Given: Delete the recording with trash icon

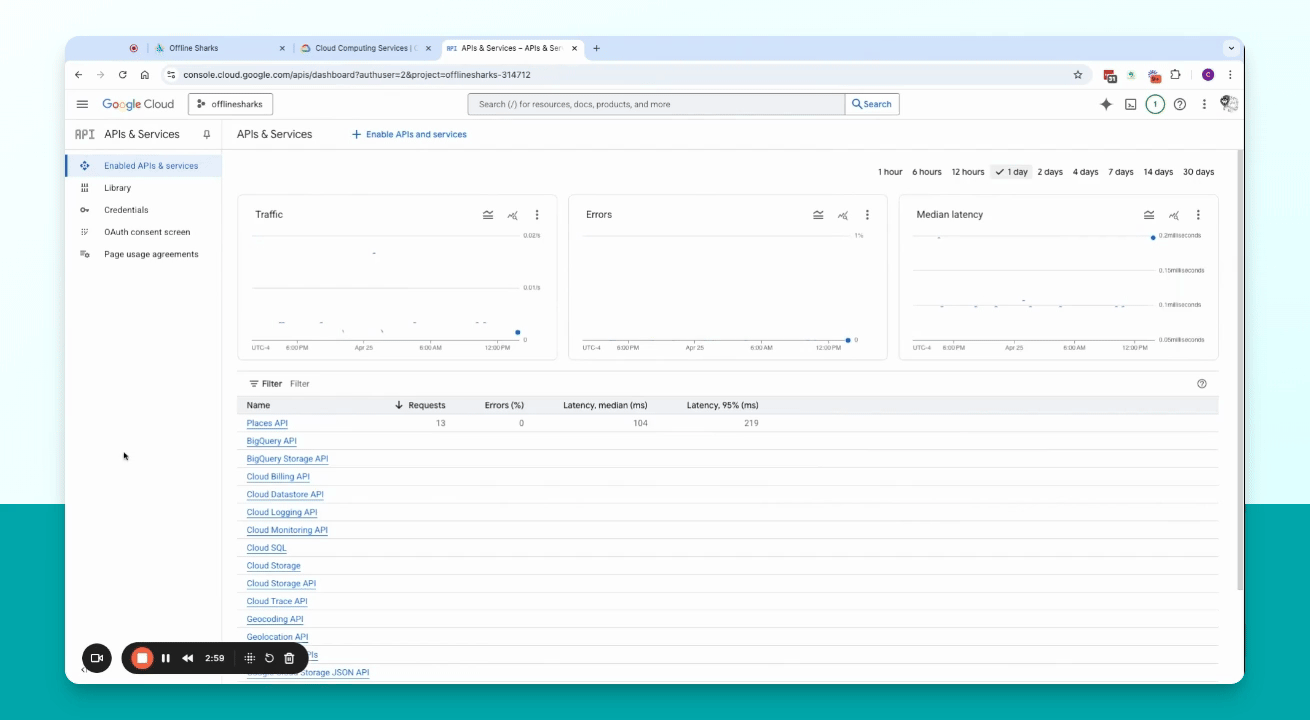Looking at the screenshot, I should [289, 658].
